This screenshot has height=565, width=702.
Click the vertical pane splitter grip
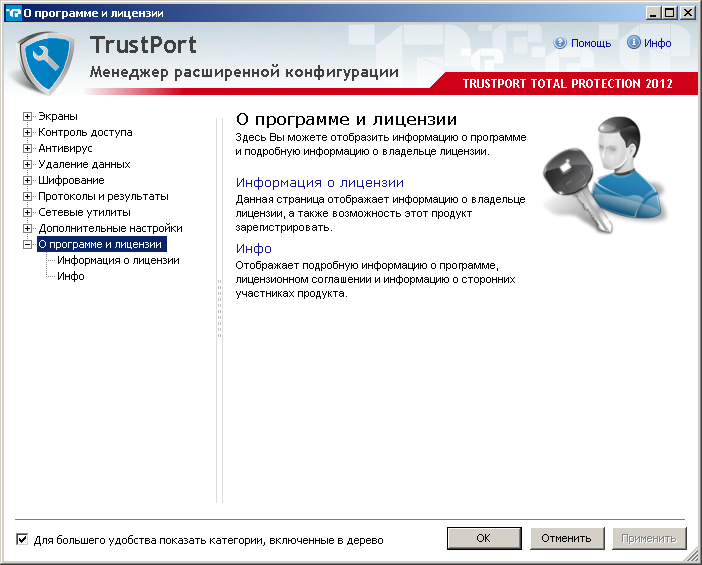tap(219, 309)
